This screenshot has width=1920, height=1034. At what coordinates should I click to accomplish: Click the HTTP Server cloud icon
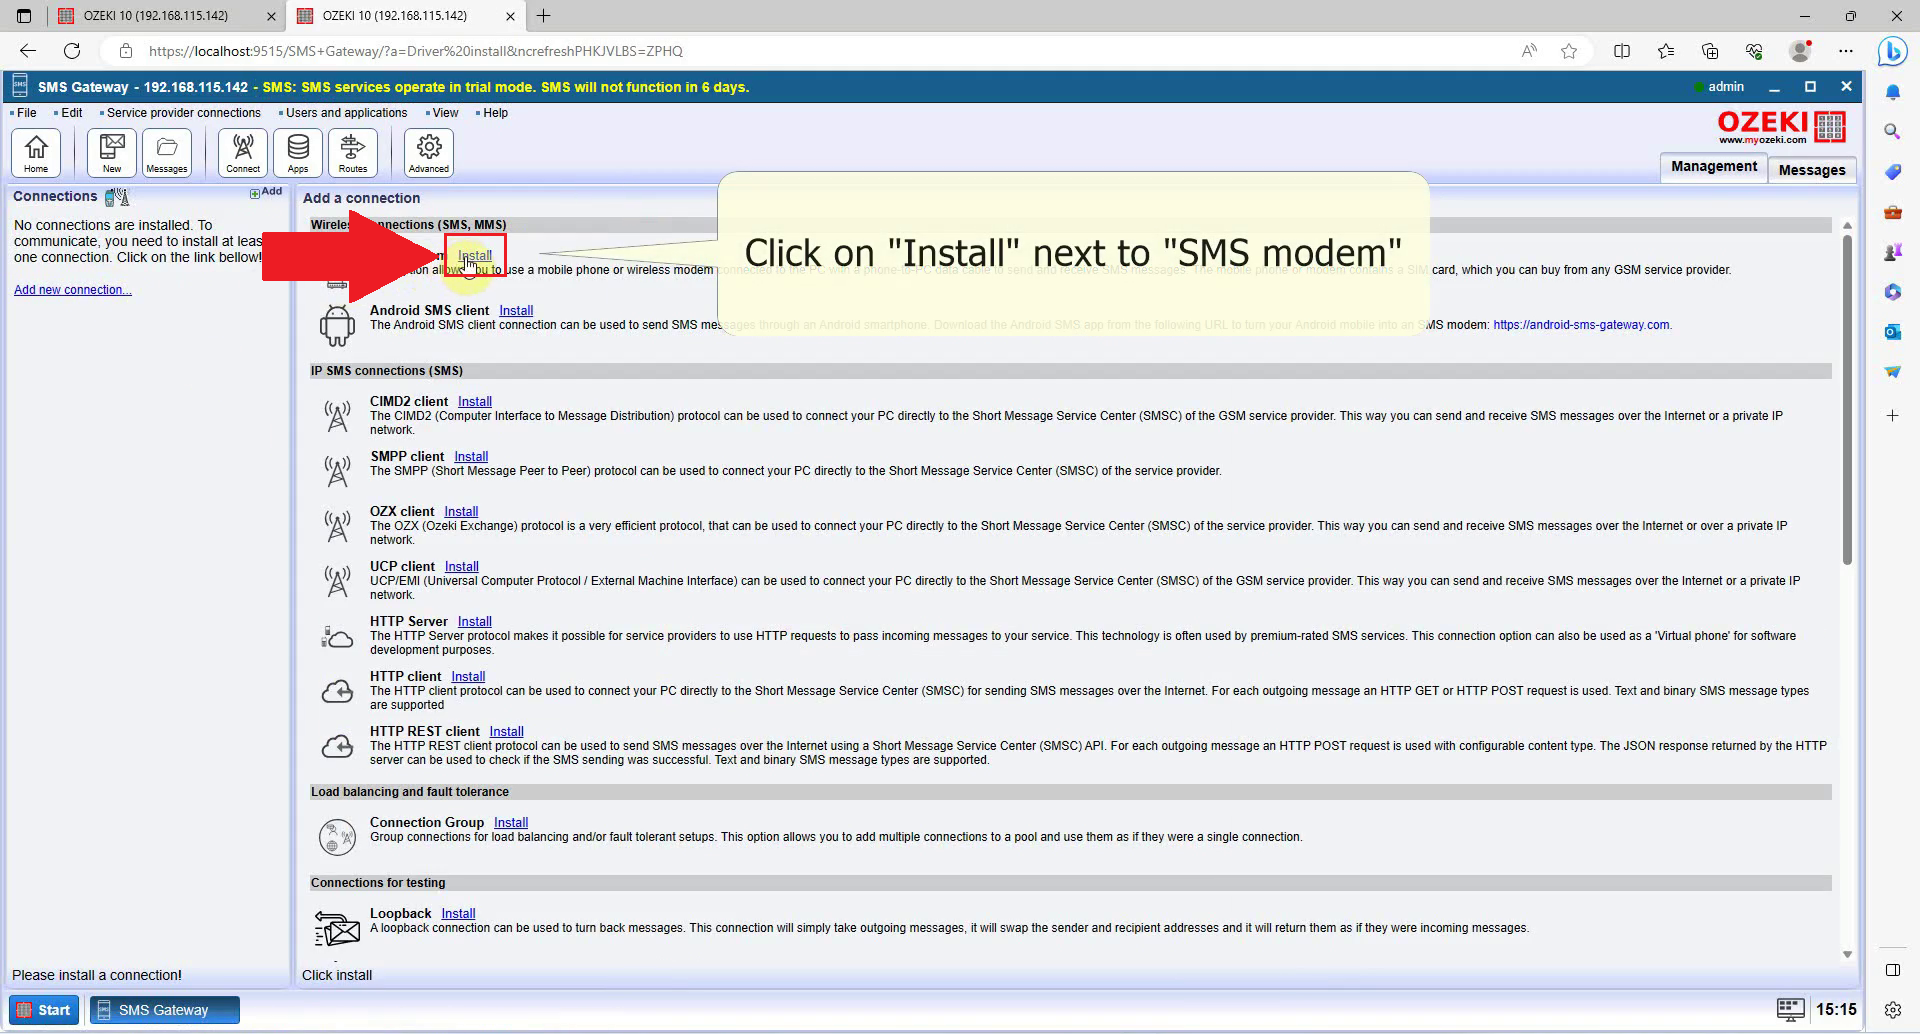coord(337,636)
